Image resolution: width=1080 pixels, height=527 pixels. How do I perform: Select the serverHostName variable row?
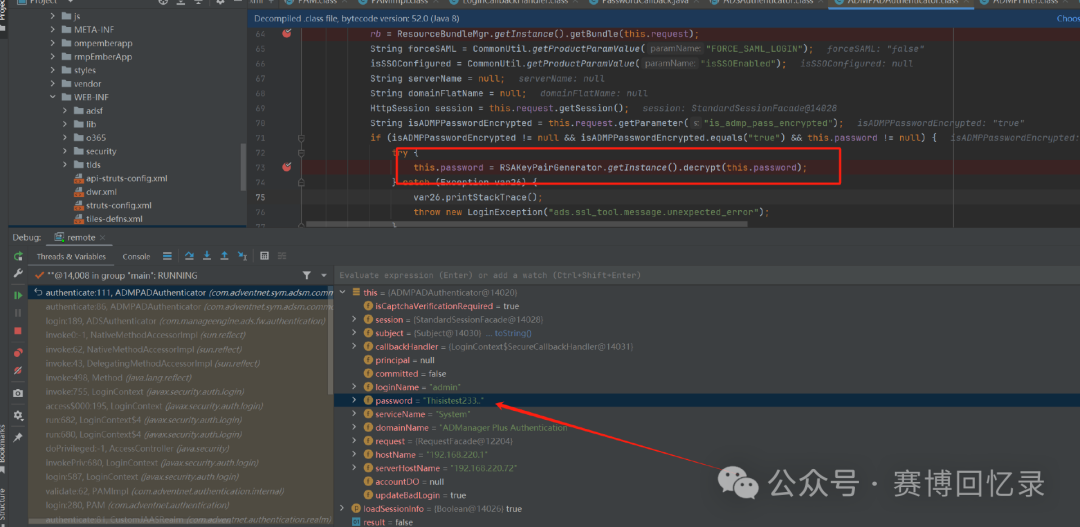pos(707,468)
